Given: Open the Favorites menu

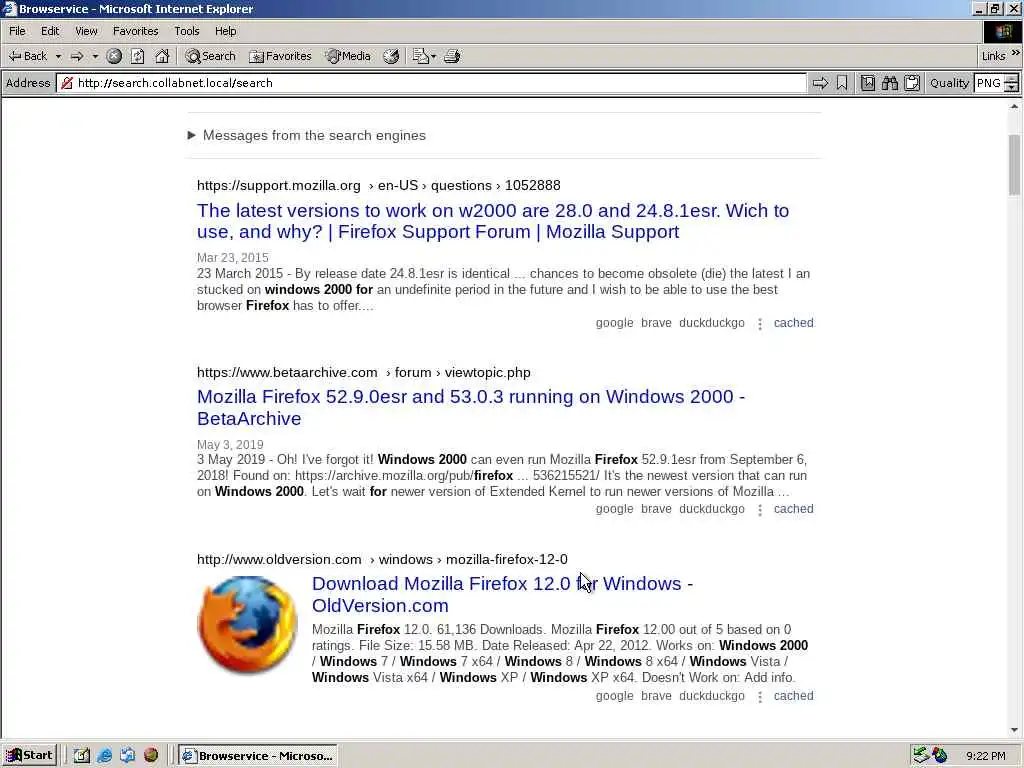Looking at the screenshot, I should pyautogui.click(x=135, y=31).
